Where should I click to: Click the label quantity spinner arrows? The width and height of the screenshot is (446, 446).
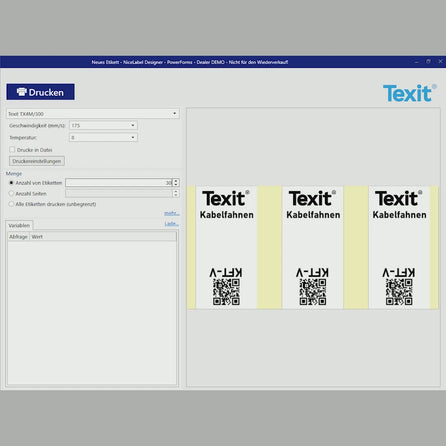click(176, 183)
